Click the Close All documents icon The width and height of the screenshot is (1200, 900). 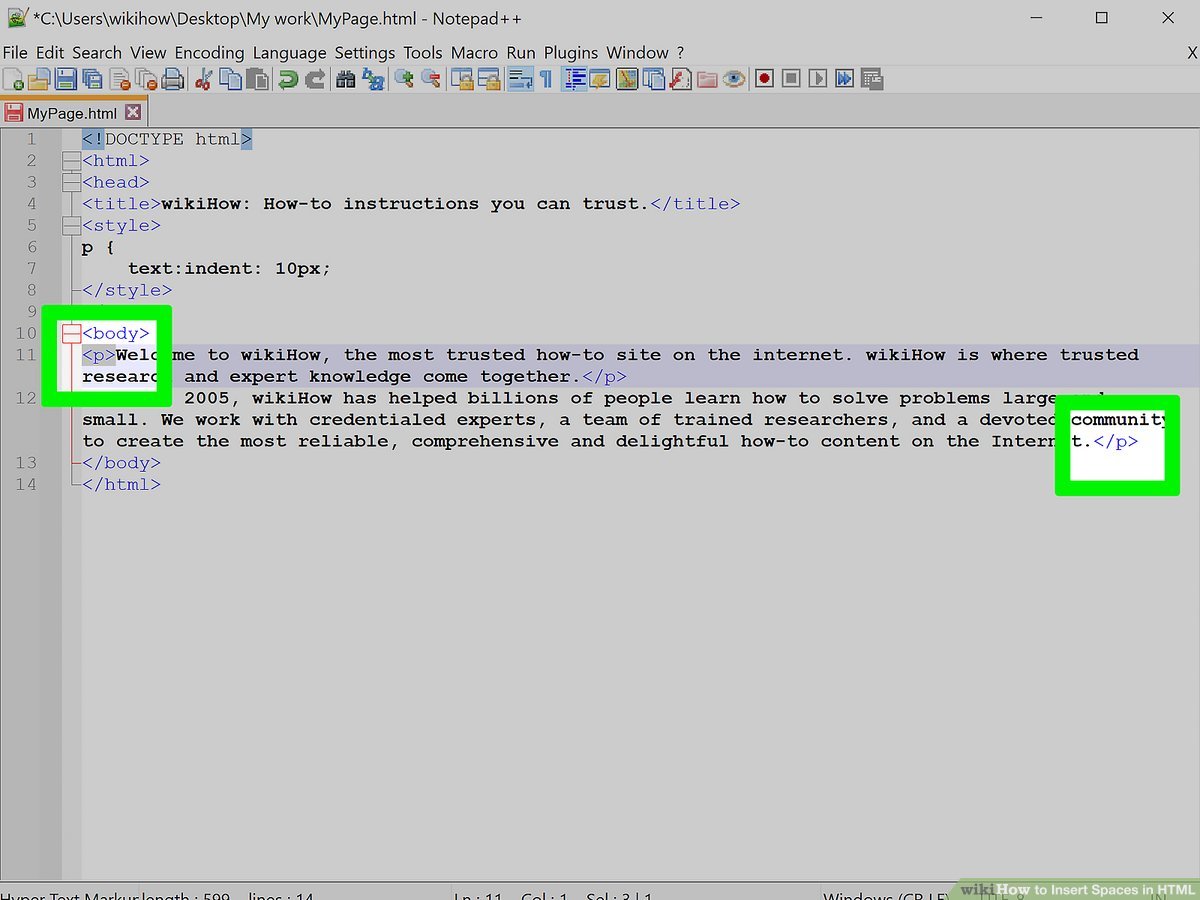pos(147,79)
